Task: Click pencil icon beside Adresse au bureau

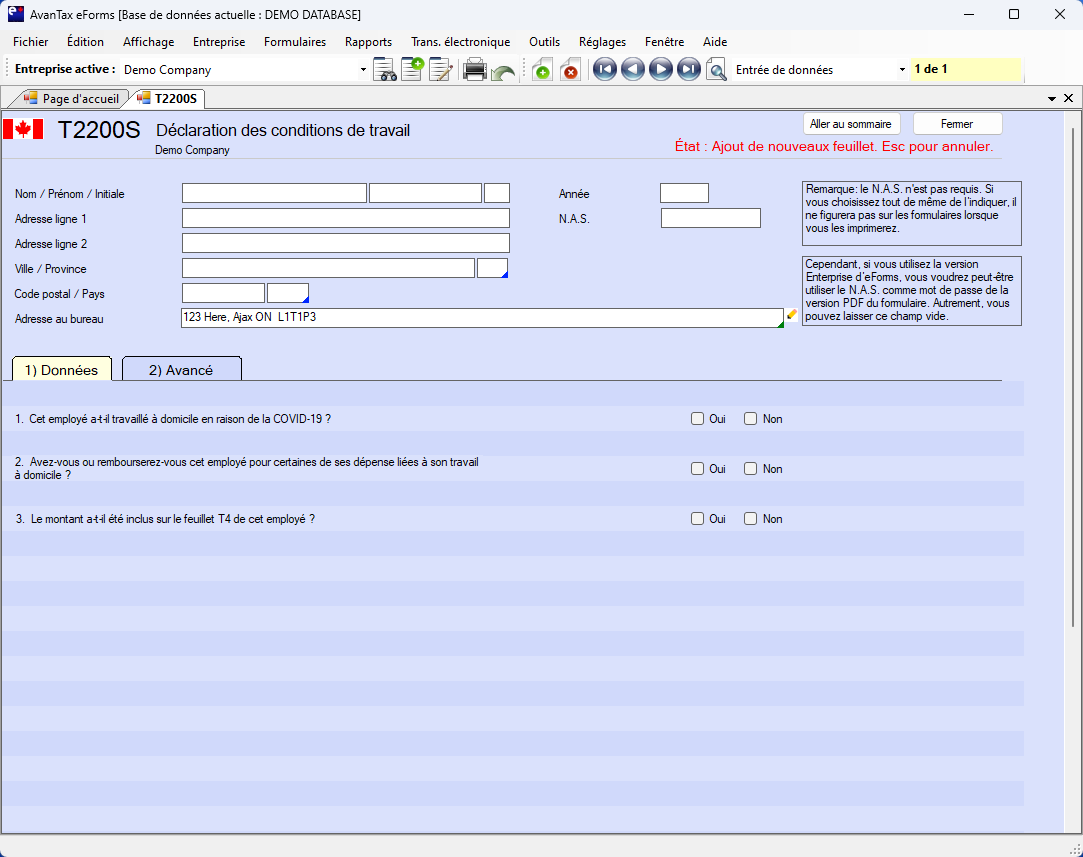Action: point(792,315)
